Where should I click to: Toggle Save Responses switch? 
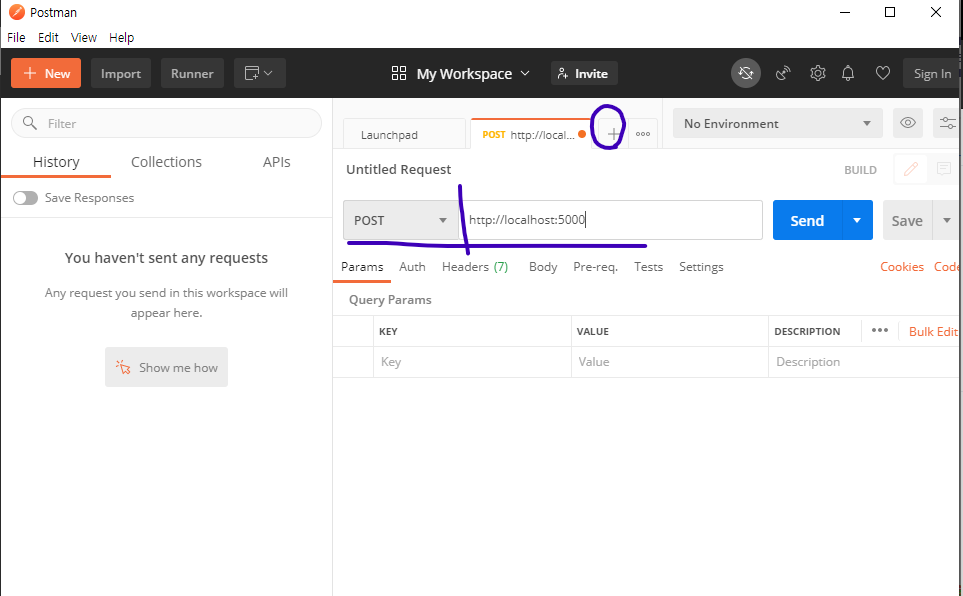point(25,198)
